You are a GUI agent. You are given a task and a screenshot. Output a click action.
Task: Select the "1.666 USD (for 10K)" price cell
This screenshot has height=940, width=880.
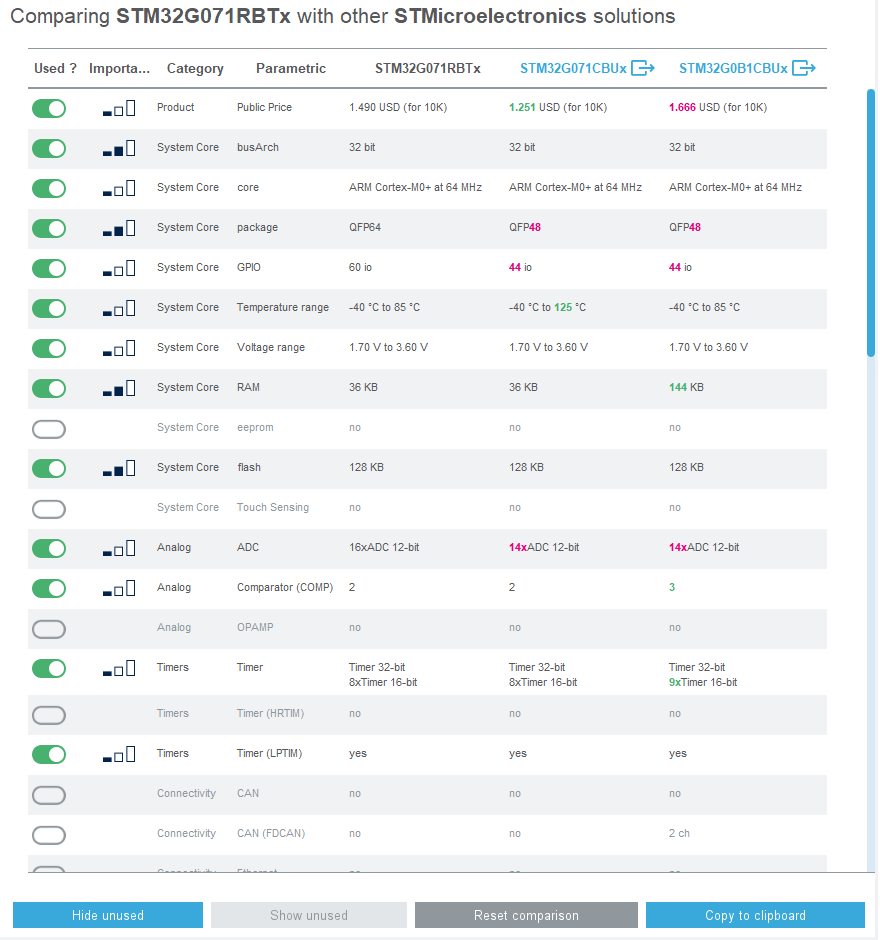point(718,107)
